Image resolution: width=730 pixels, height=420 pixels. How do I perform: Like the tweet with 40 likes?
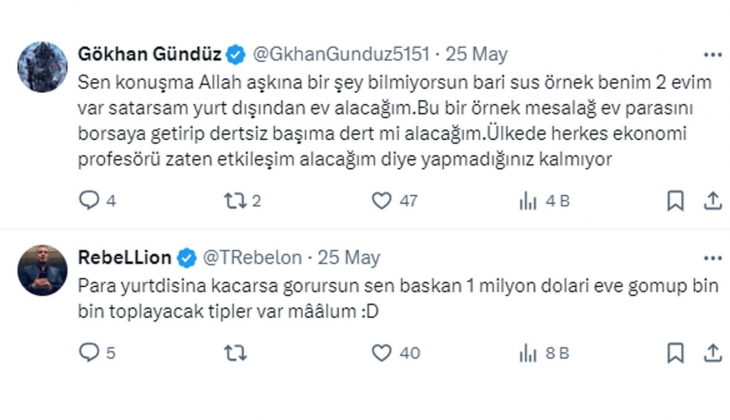click(x=381, y=353)
